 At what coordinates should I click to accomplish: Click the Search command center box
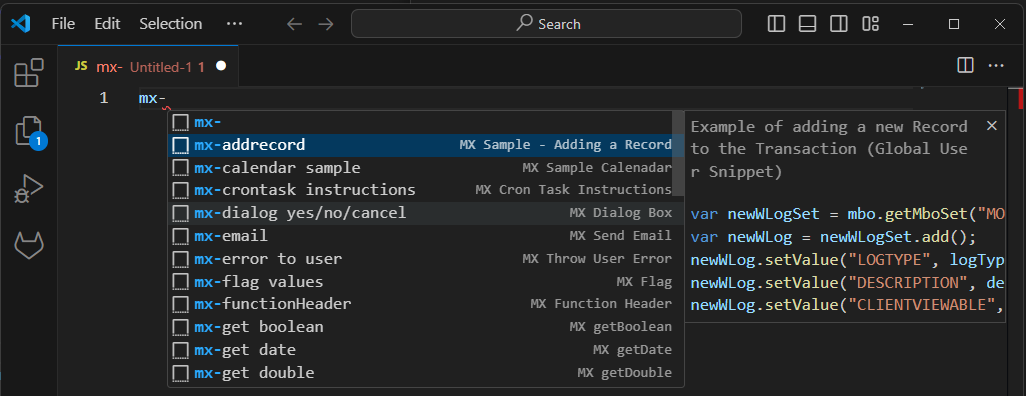pyautogui.click(x=546, y=24)
